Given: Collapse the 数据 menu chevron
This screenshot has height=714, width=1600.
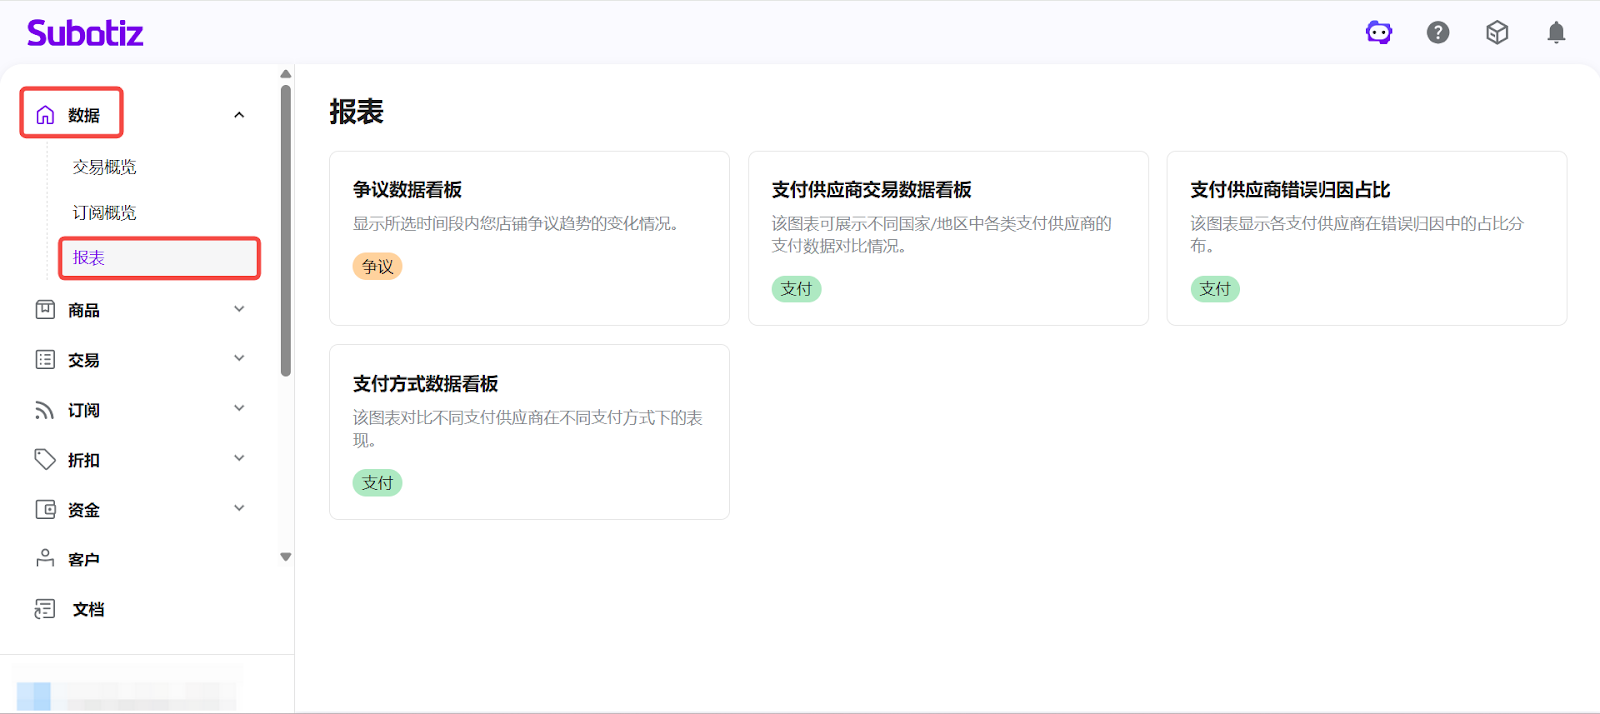Looking at the screenshot, I should point(239,115).
